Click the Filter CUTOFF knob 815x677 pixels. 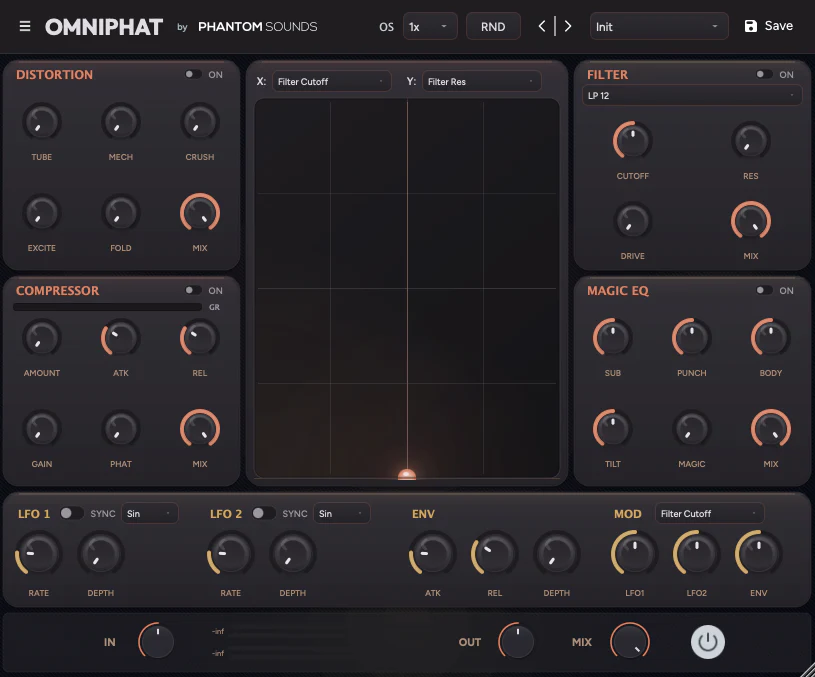(x=632, y=141)
